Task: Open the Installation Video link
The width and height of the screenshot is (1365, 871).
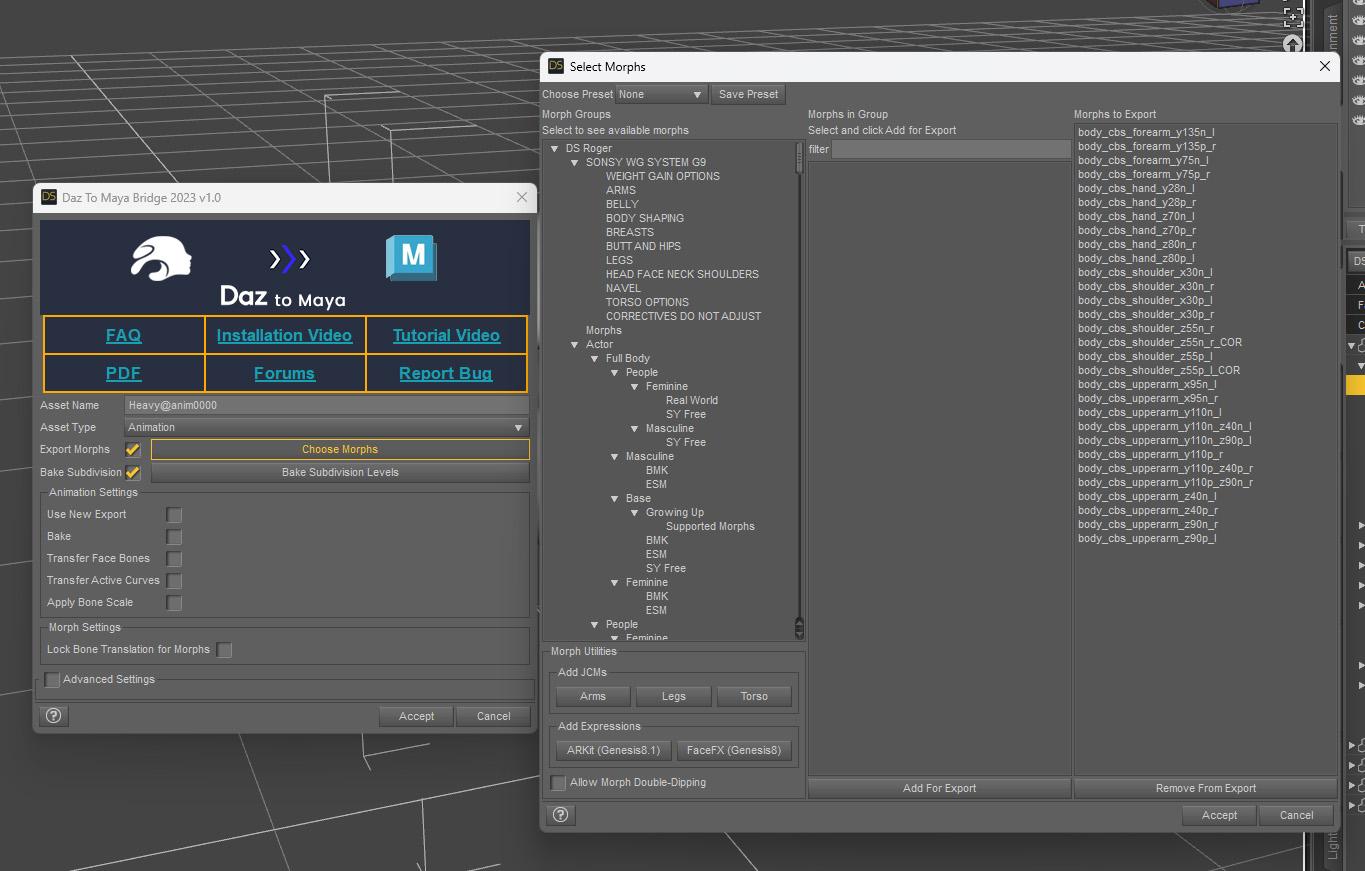Action: pyautogui.click(x=284, y=335)
